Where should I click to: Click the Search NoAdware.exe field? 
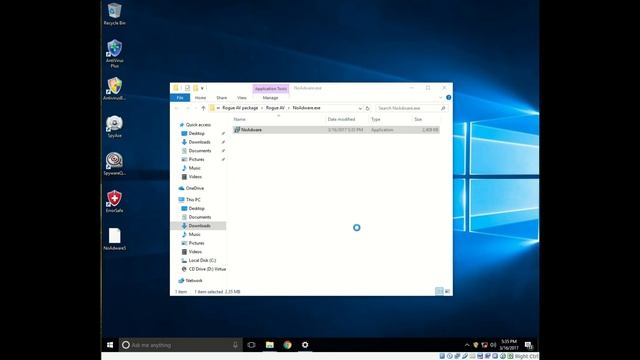(x=411, y=108)
